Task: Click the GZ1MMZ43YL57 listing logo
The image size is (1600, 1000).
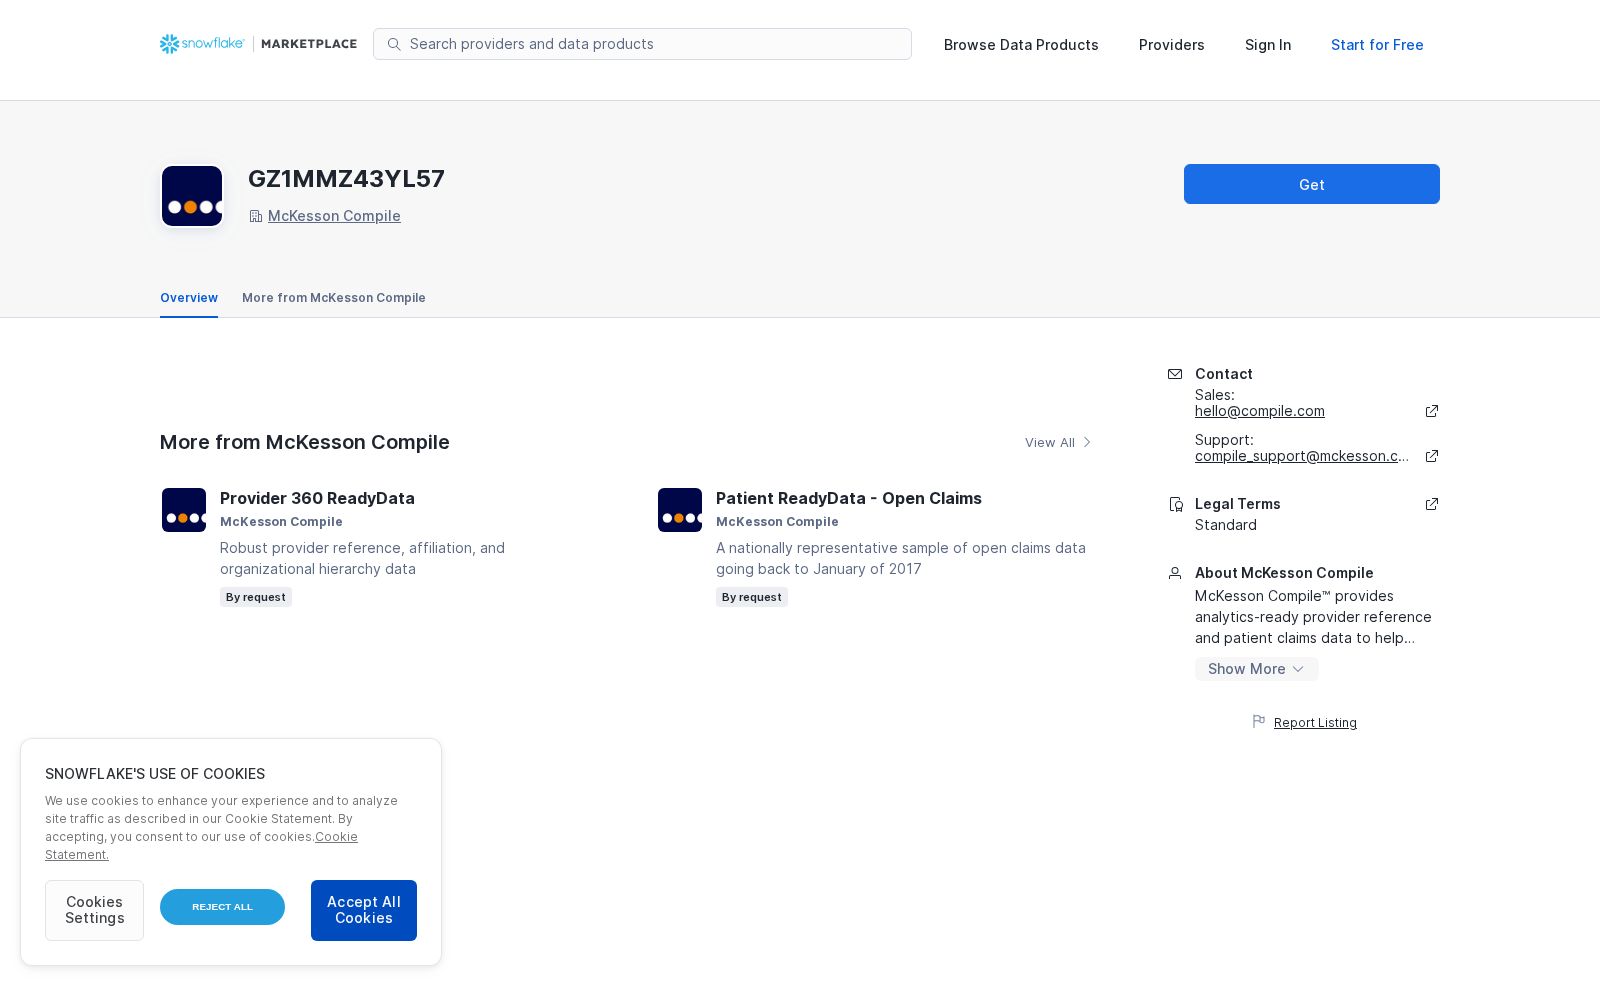Action: (x=192, y=196)
